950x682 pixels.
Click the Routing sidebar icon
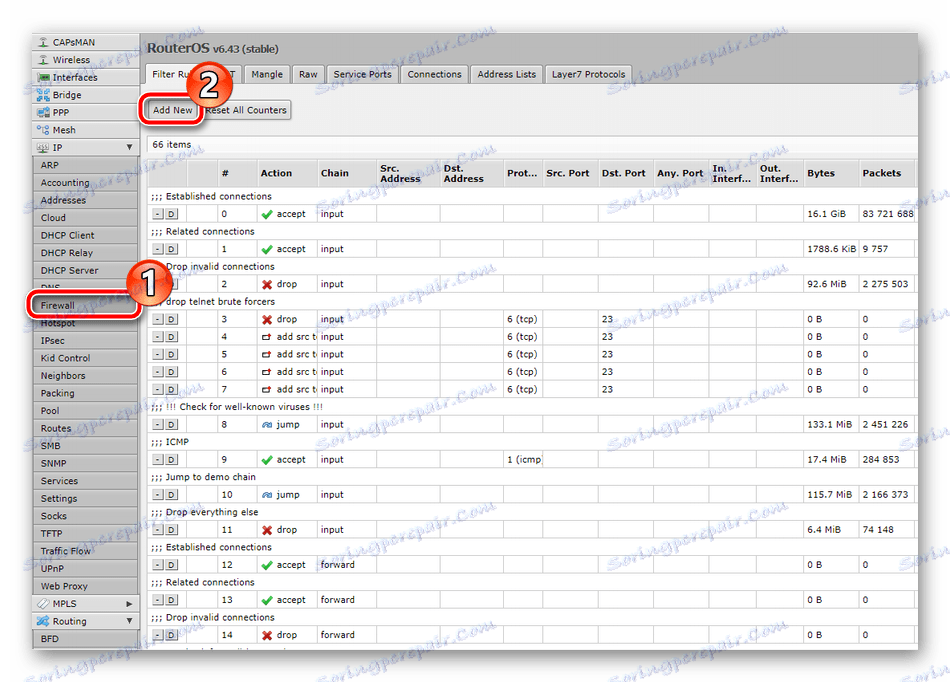click(x=43, y=621)
